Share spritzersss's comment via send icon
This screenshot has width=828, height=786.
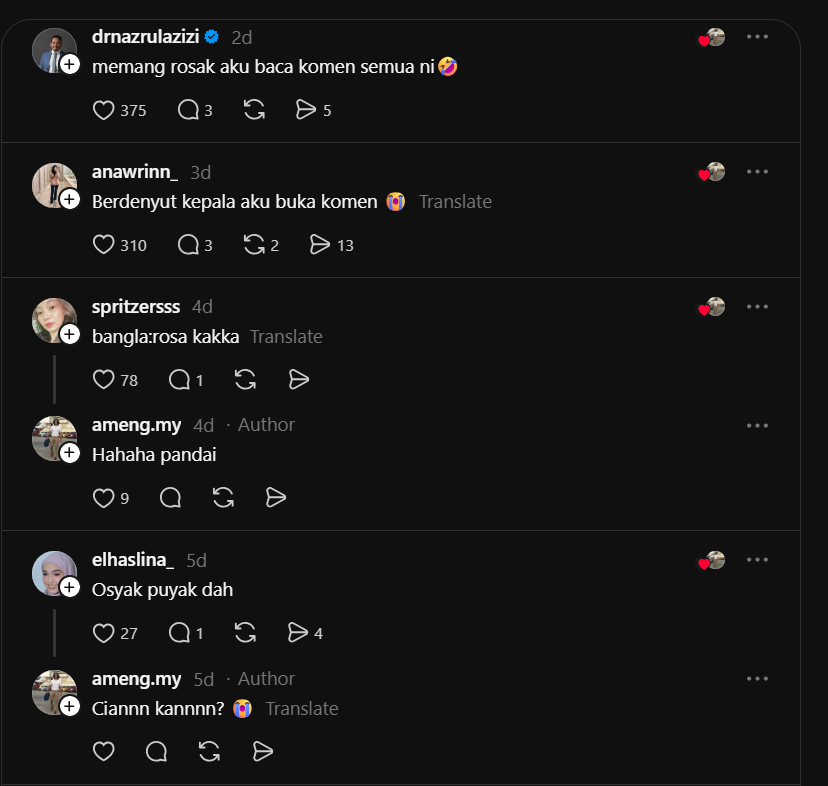coord(299,380)
